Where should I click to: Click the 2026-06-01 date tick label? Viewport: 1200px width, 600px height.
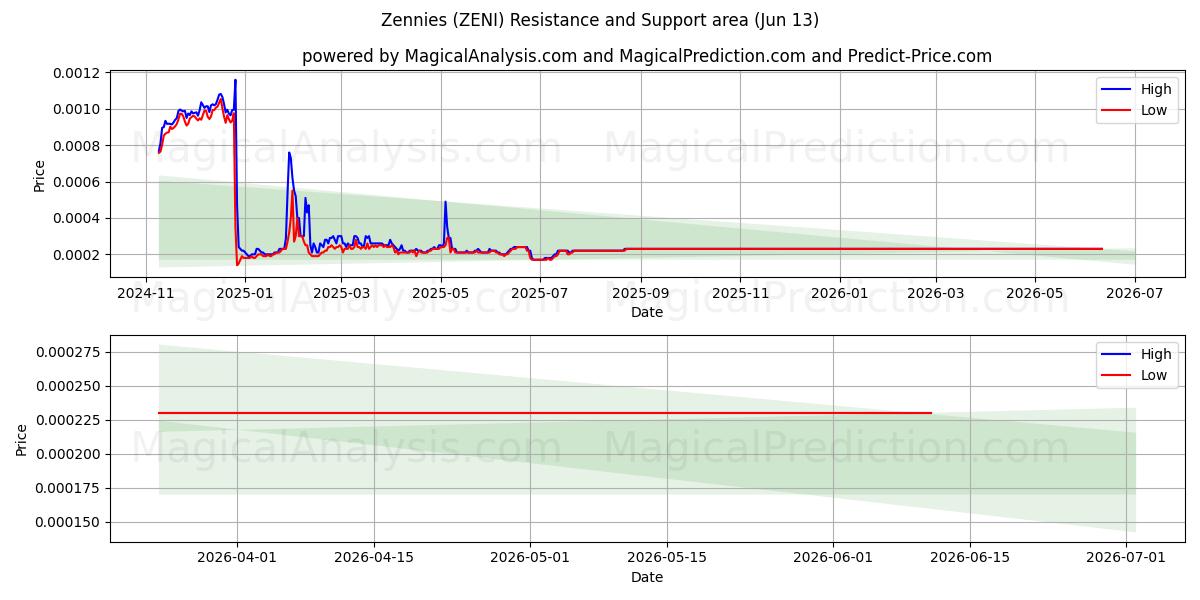pyautogui.click(x=833, y=558)
